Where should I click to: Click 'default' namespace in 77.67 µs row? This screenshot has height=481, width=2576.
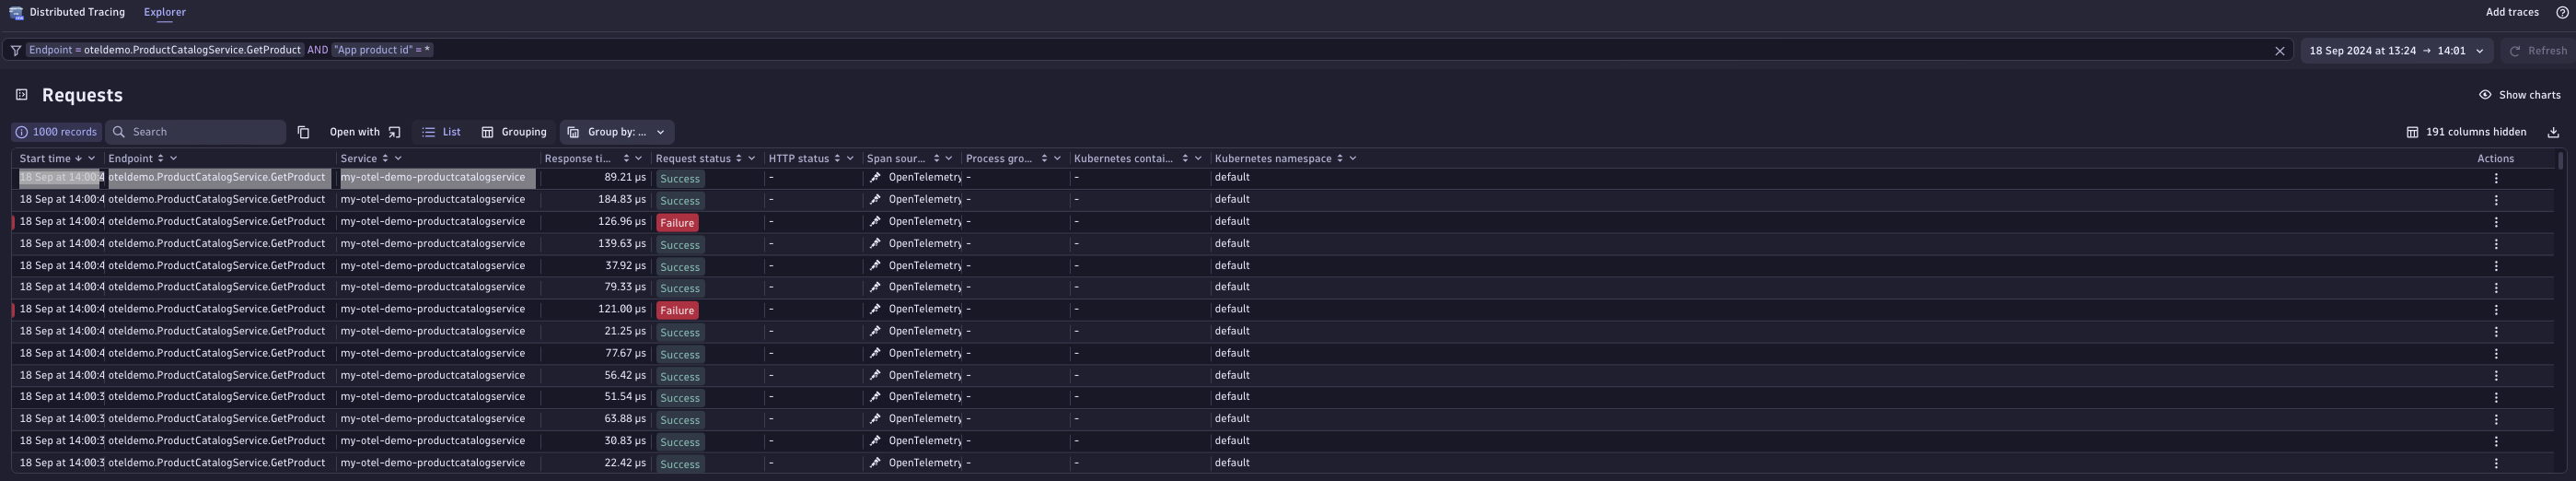click(x=1232, y=354)
